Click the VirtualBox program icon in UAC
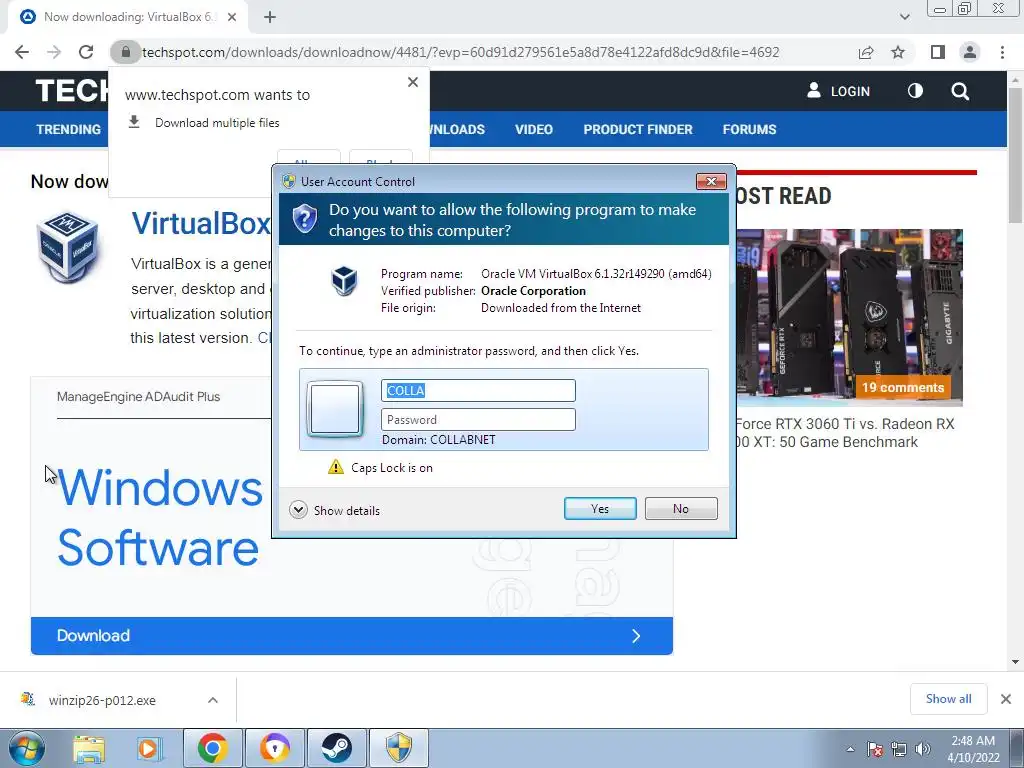Image resolution: width=1024 pixels, height=768 pixels. point(344,281)
